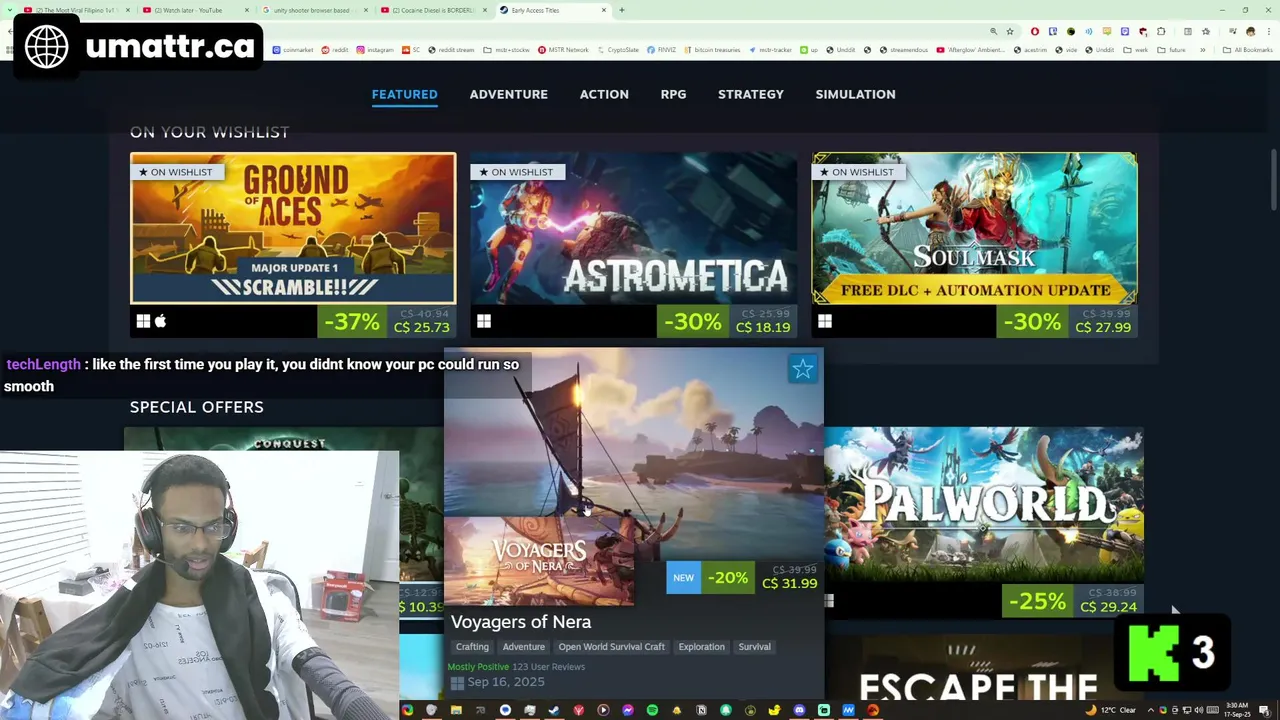The image size is (1280, 720).
Task: Switch to the ADVENTURE category tab
Action: (x=508, y=94)
